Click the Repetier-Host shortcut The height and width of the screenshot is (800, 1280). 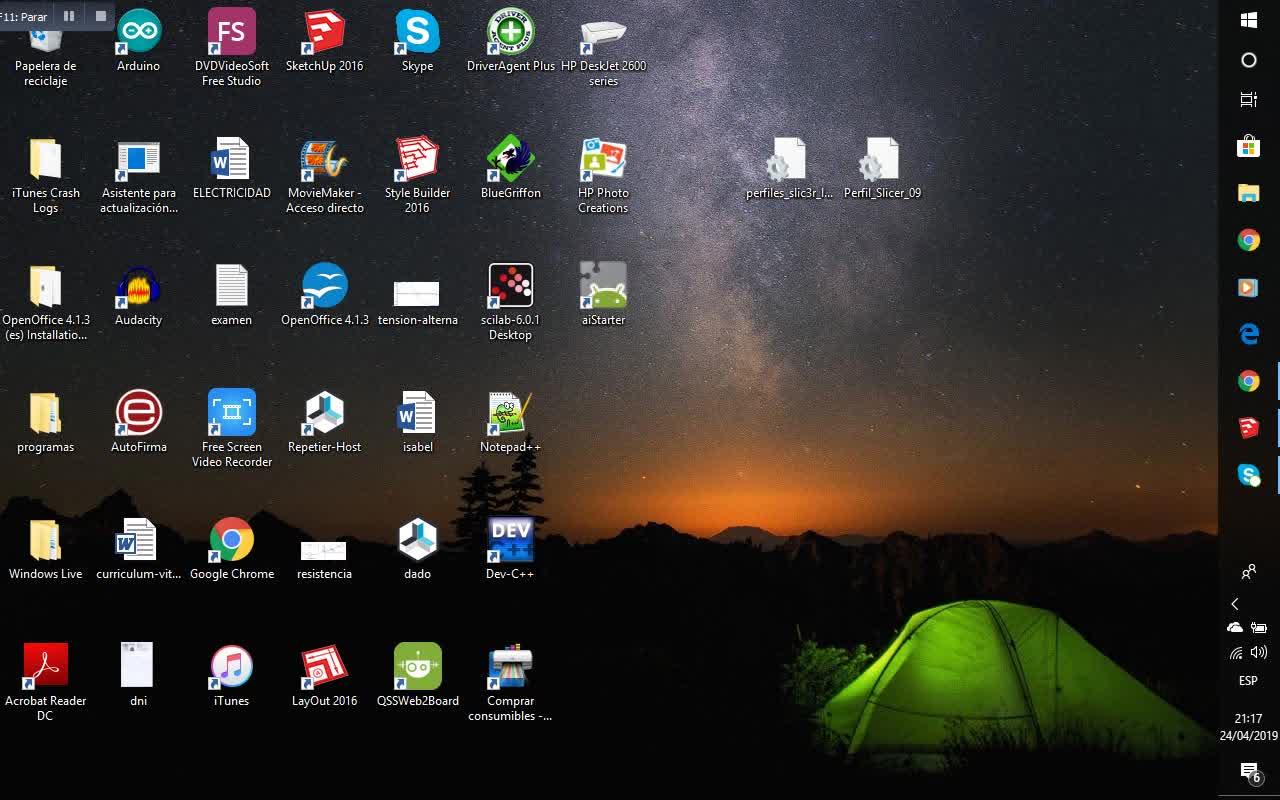point(324,422)
